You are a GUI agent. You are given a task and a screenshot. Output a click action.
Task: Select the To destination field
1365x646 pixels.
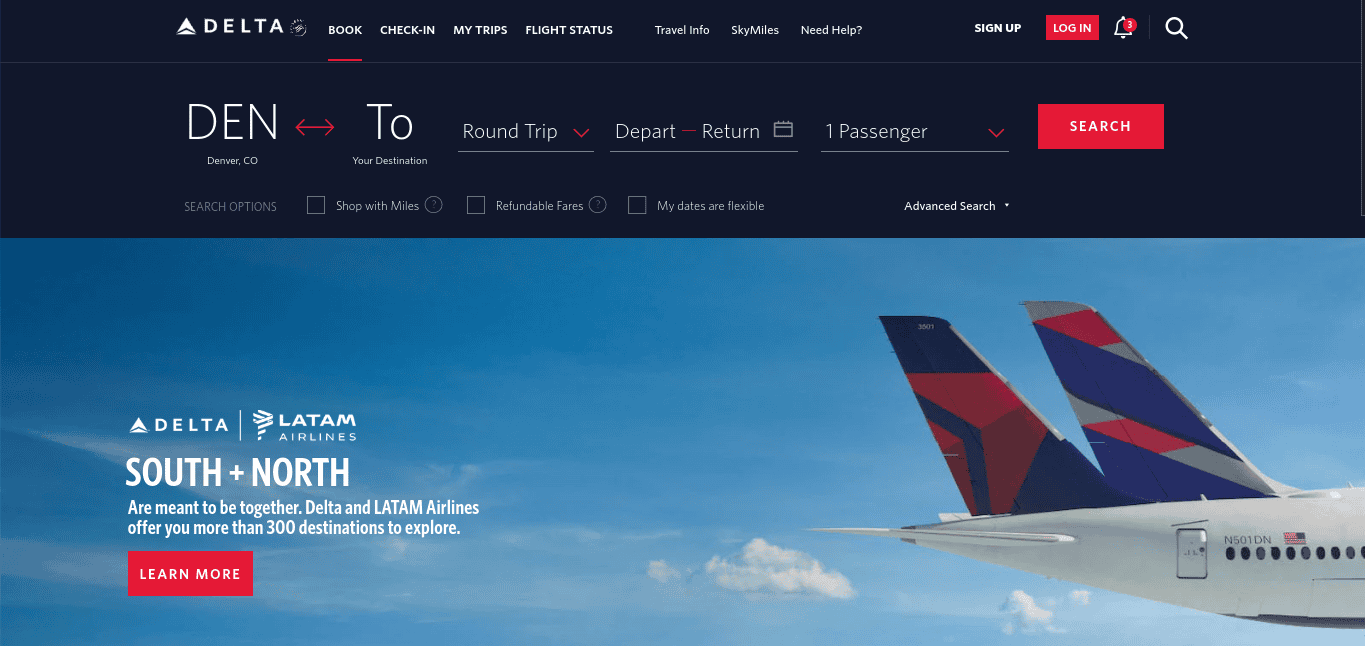[390, 133]
